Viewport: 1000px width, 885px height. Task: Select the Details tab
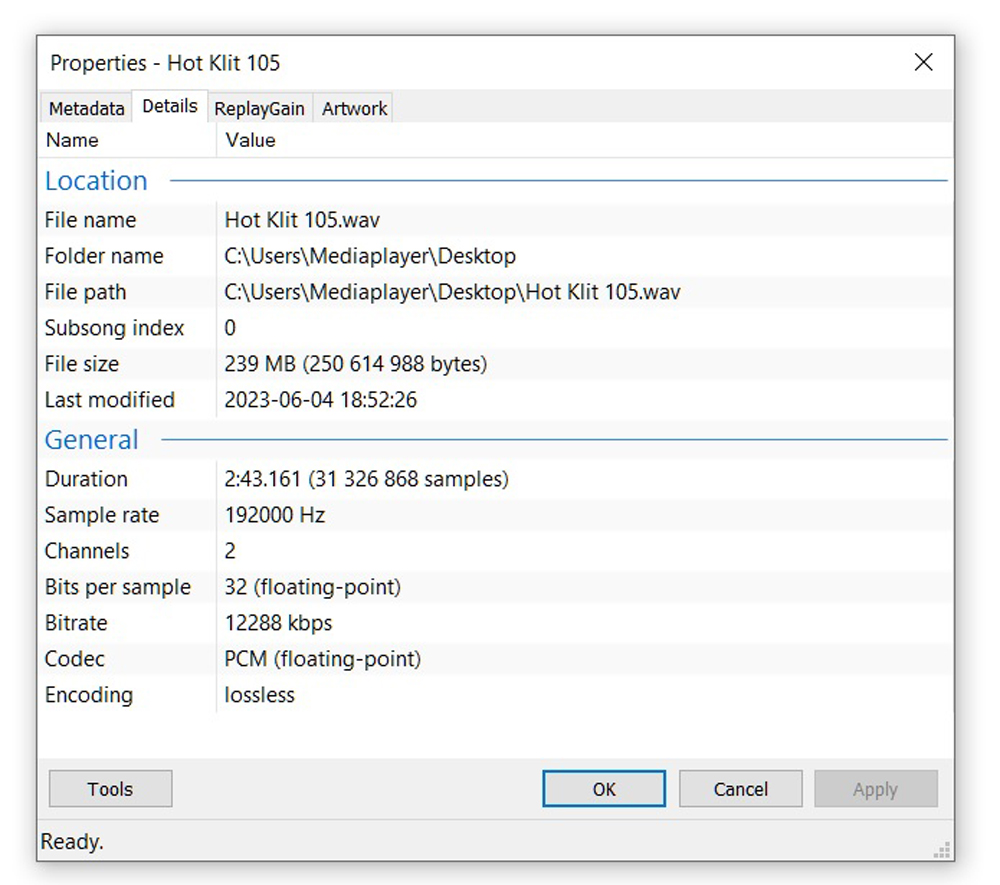tap(170, 106)
